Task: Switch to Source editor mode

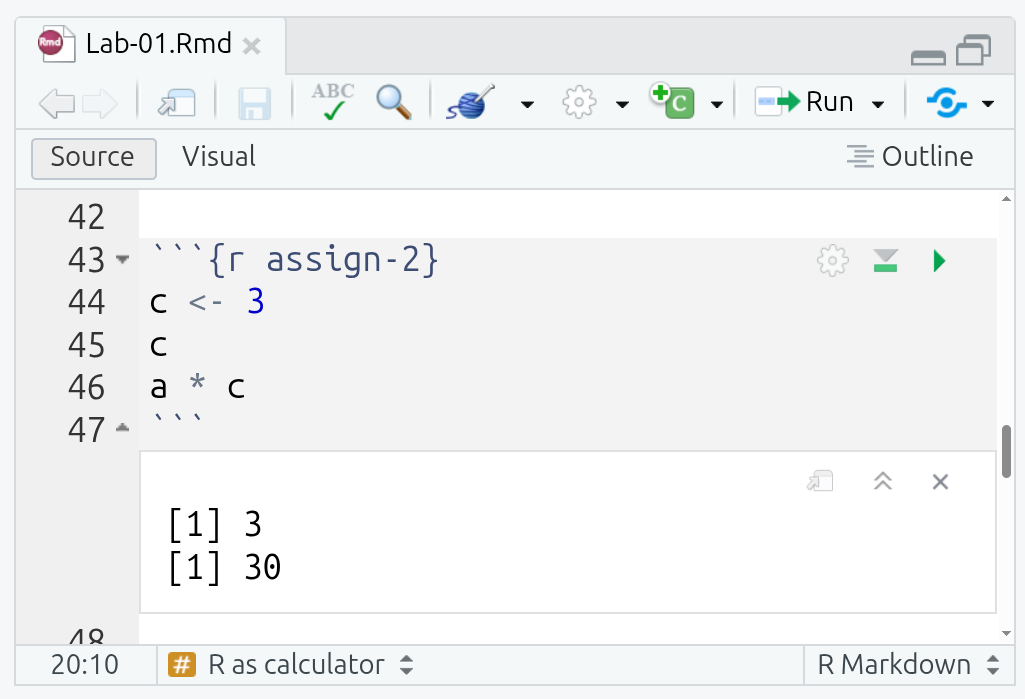Action: click(x=93, y=158)
